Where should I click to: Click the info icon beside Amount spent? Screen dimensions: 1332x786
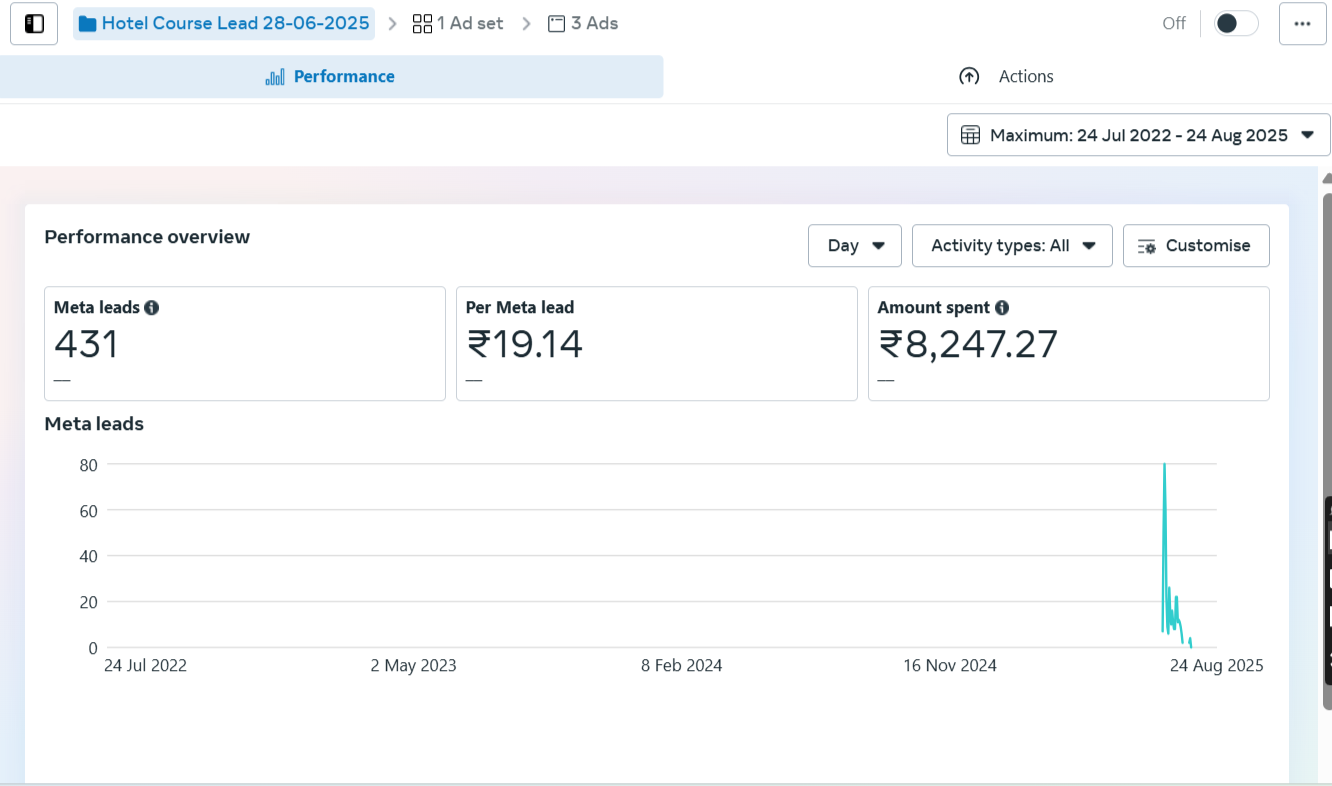tap(1002, 308)
